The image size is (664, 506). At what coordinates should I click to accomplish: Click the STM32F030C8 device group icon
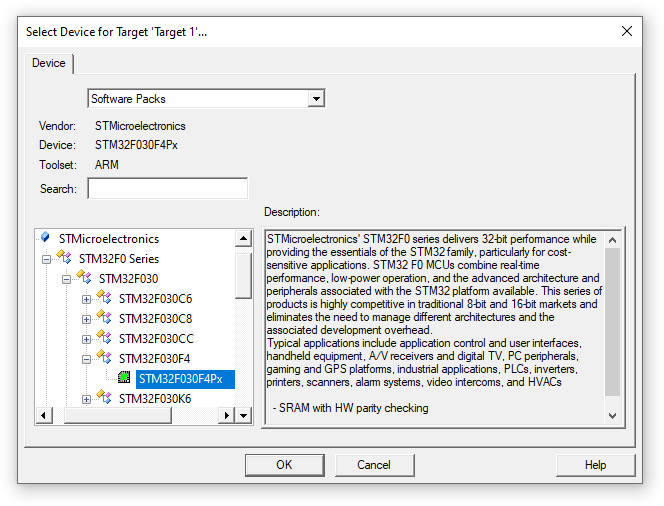tap(104, 317)
